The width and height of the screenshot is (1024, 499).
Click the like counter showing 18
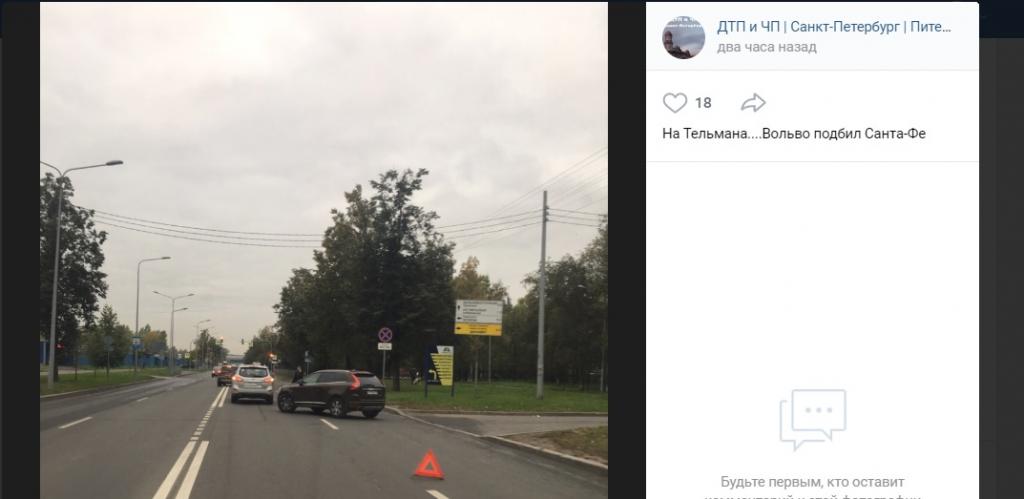pos(703,103)
